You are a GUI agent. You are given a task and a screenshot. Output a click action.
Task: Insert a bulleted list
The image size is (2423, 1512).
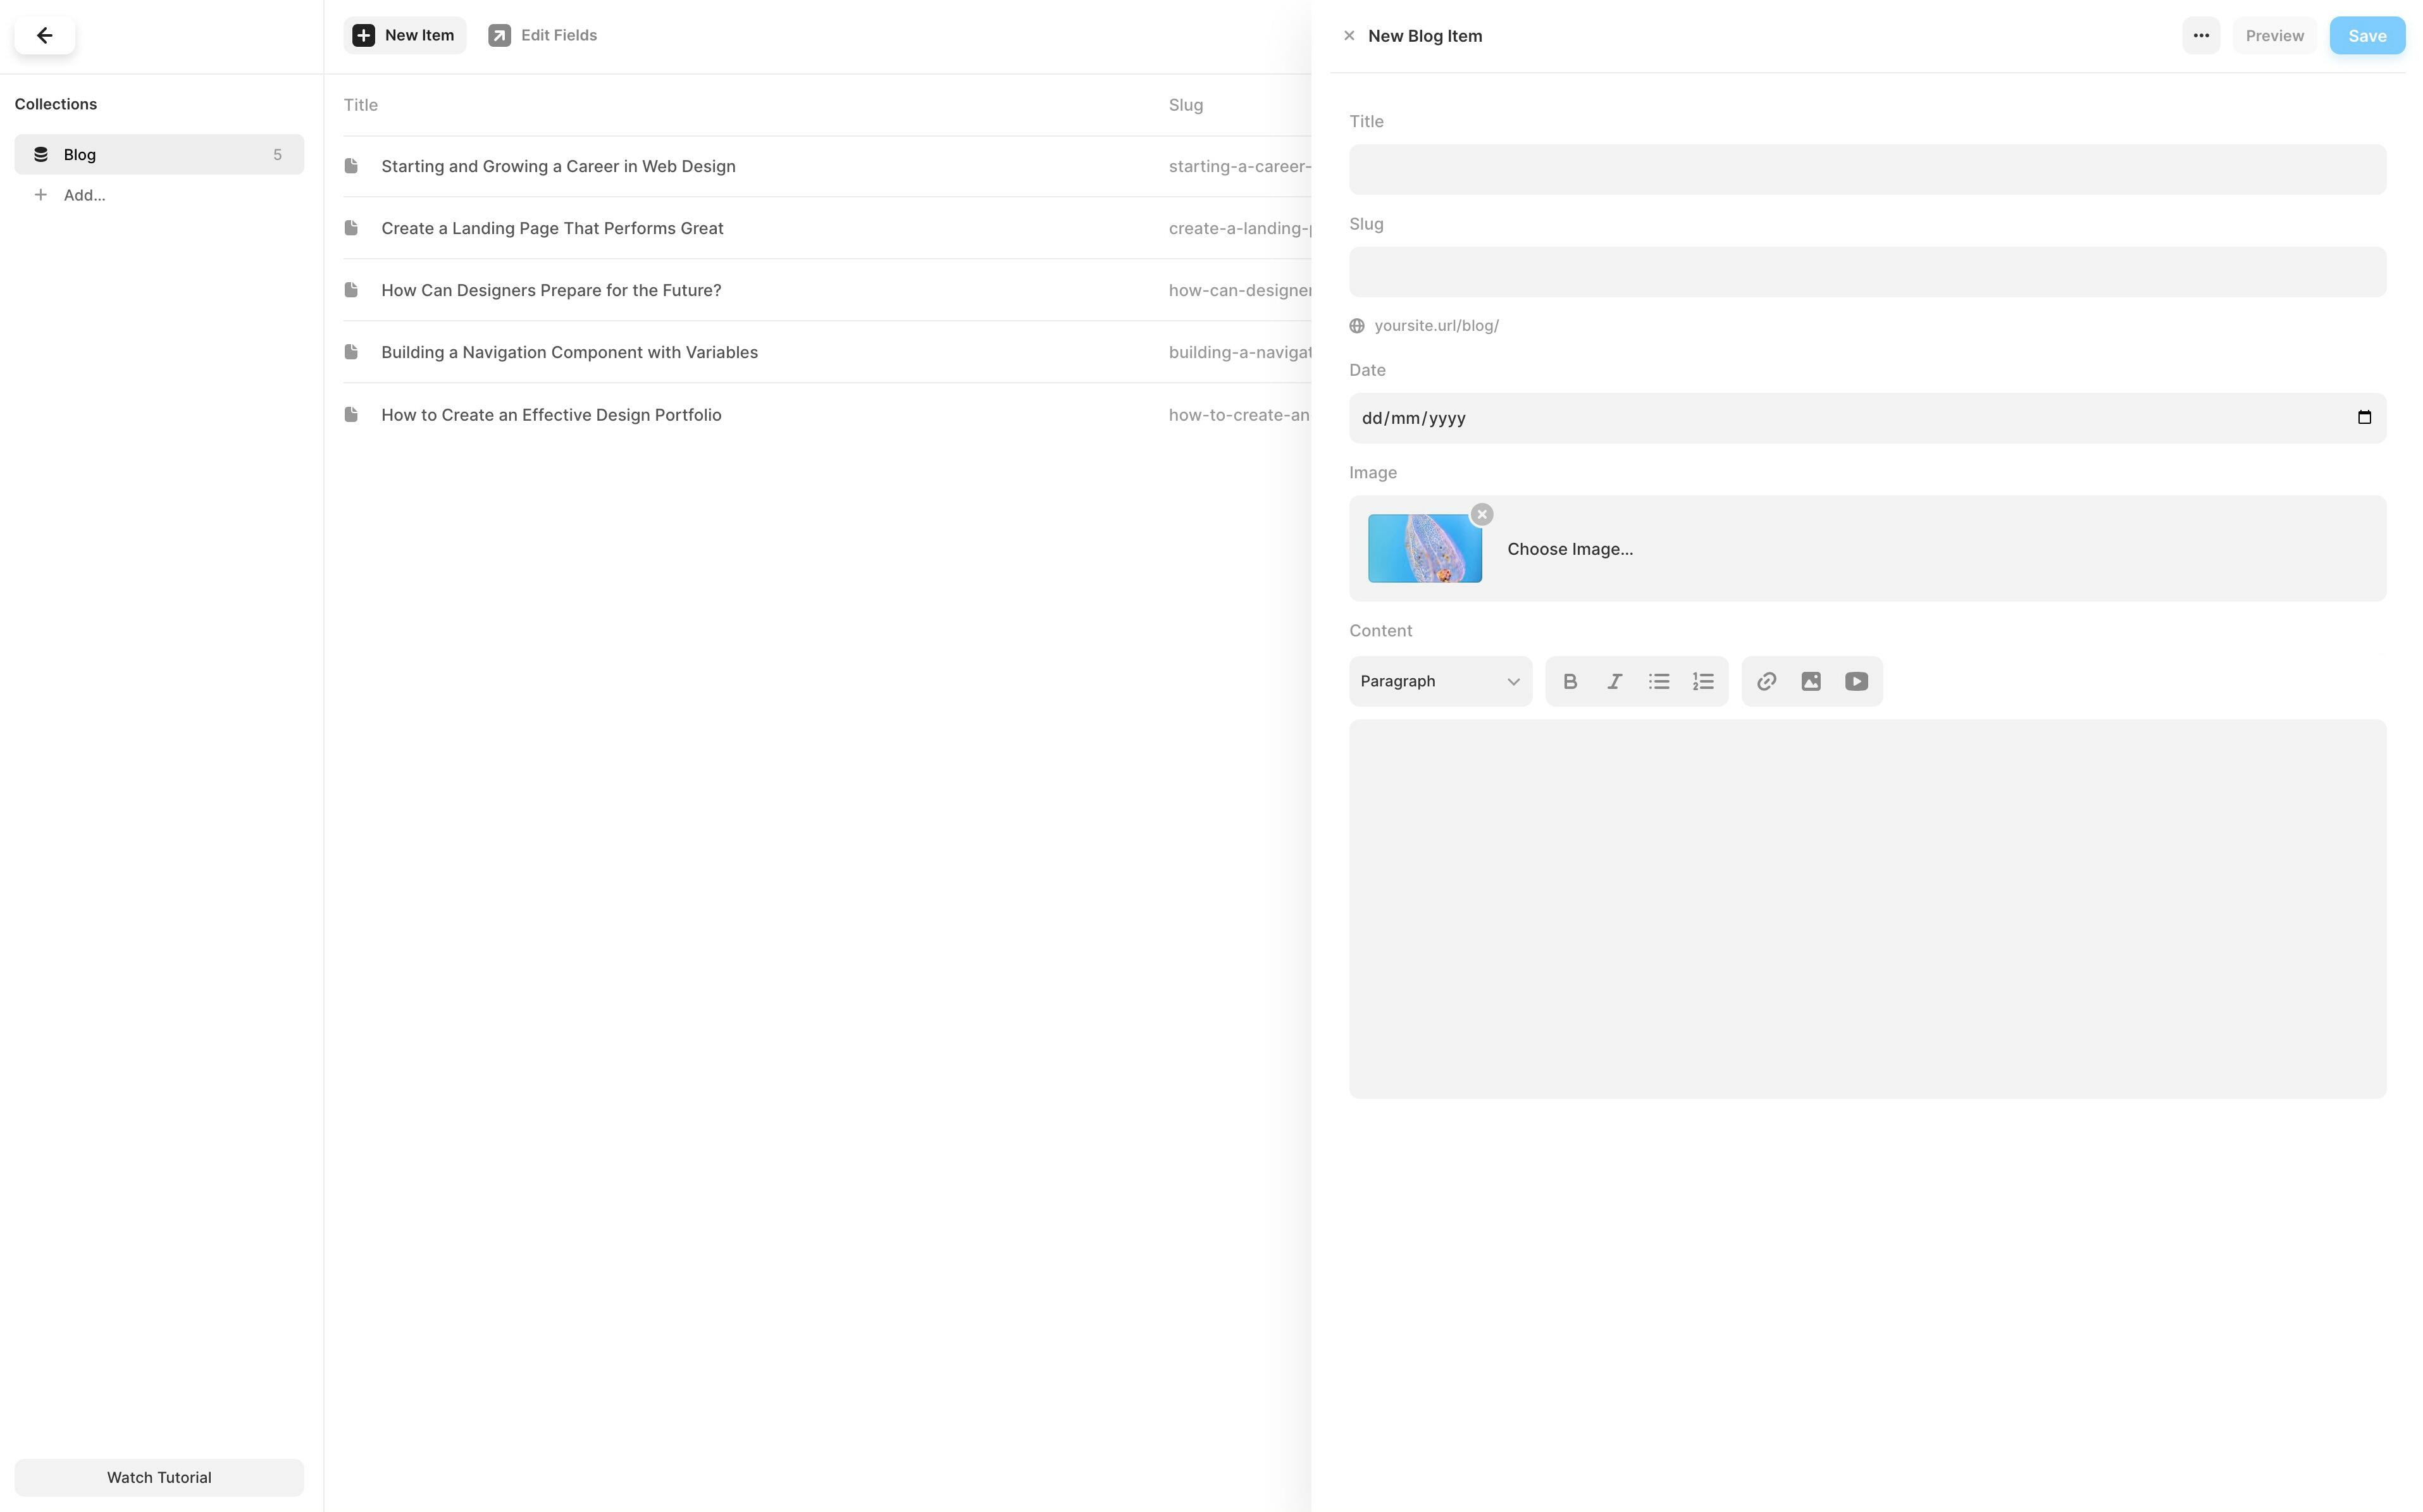tap(1659, 681)
